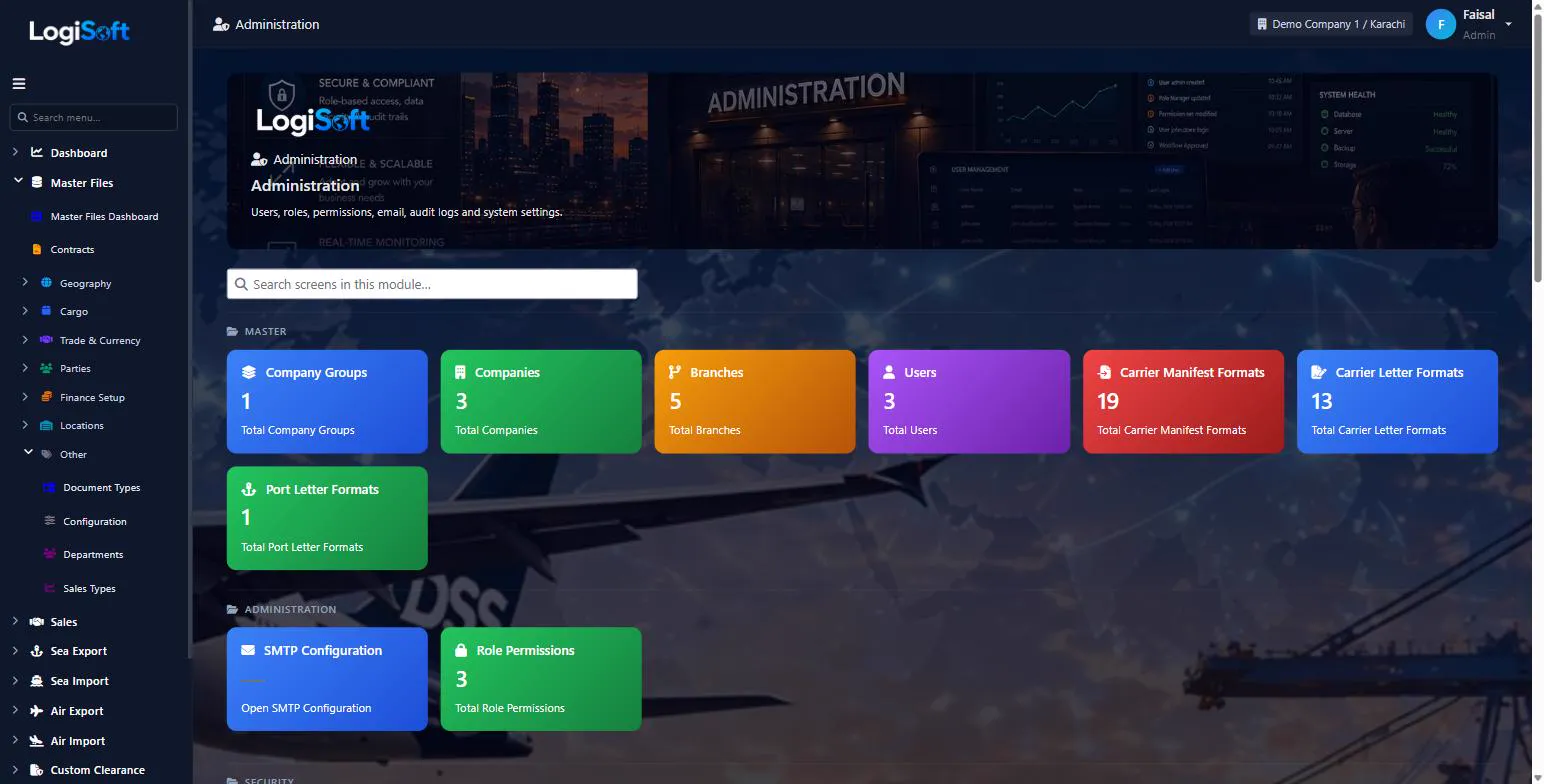Viewport: 1544px width, 784px height.
Task: Click the Search menu input field
Action: coord(93,117)
